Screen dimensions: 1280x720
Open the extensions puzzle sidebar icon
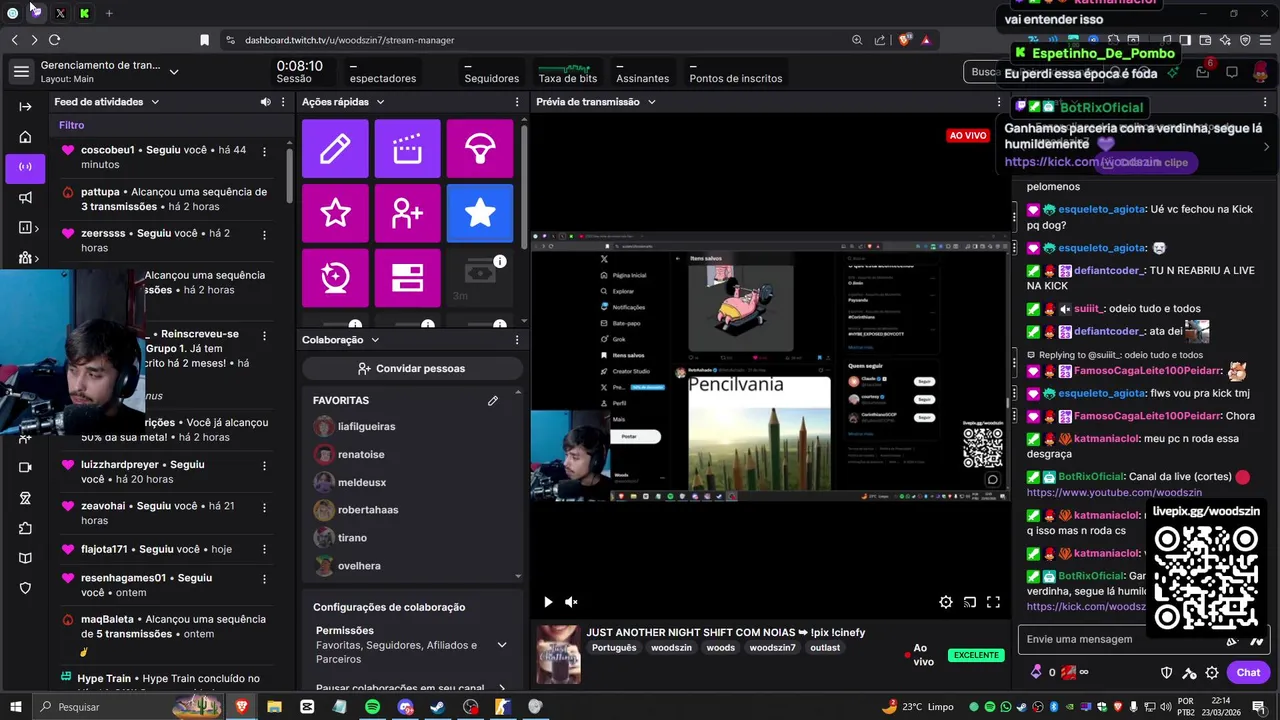pyautogui.click(x=25, y=528)
